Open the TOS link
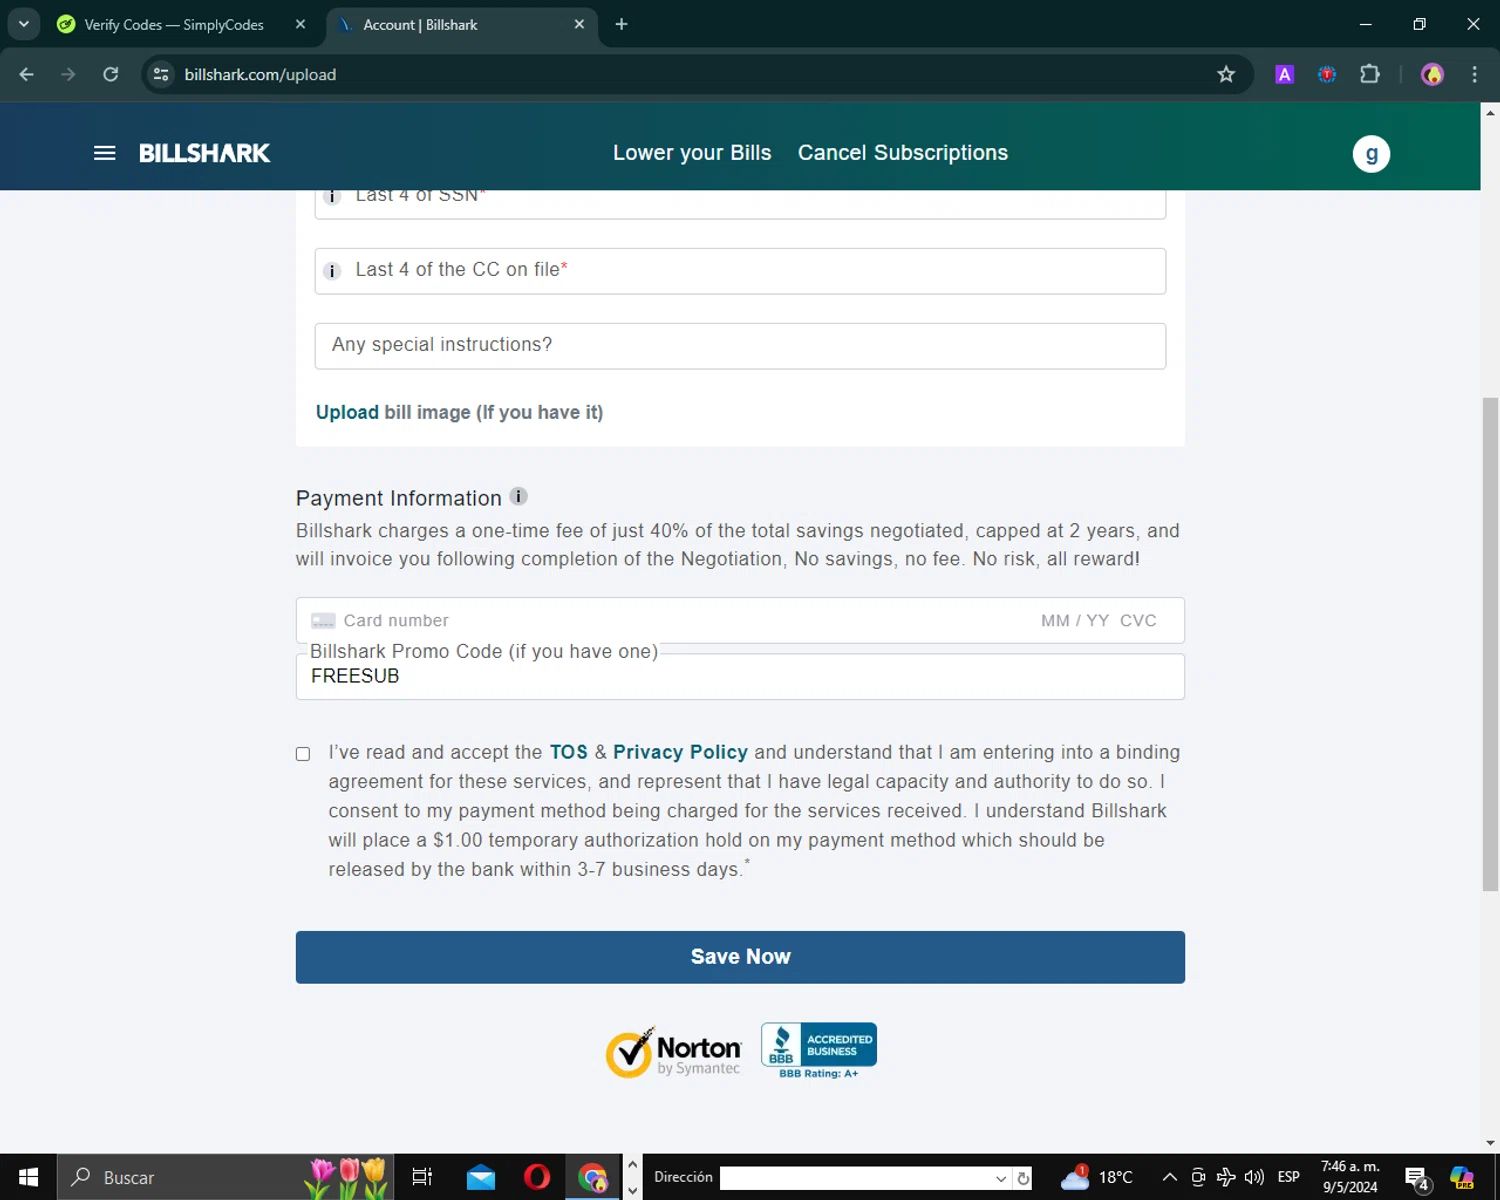Image resolution: width=1500 pixels, height=1200 pixels. coord(568,752)
